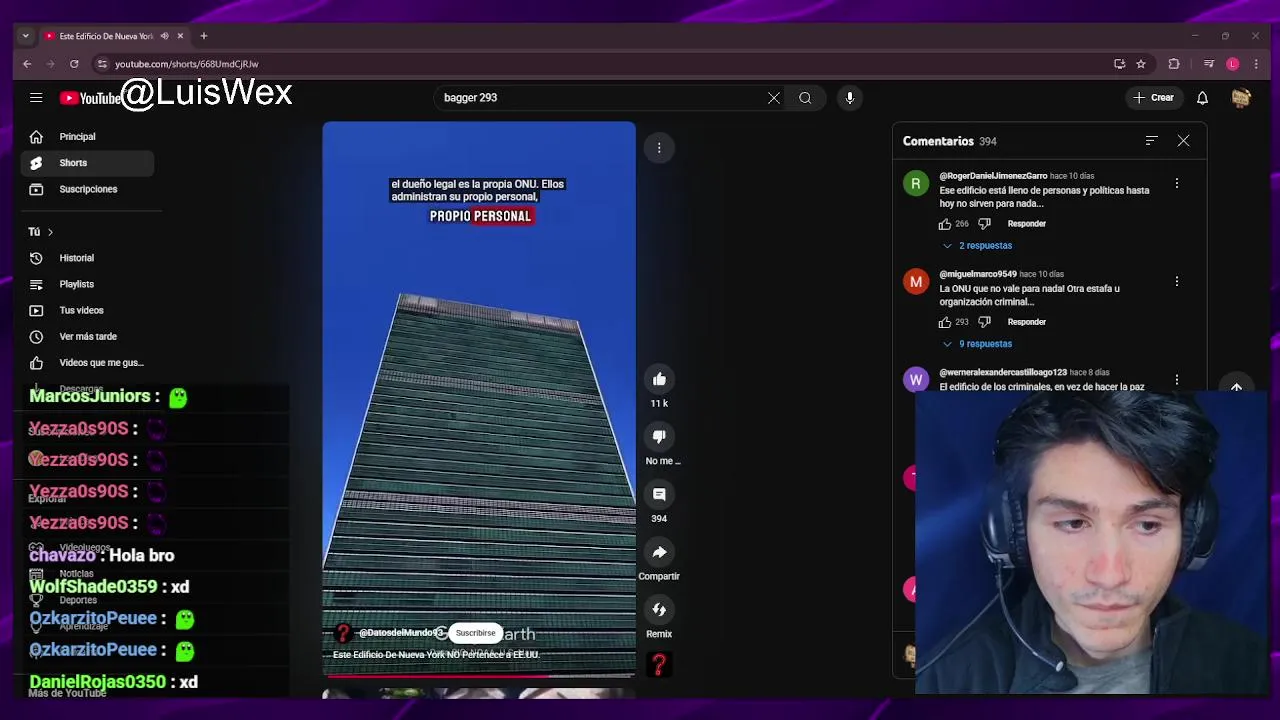Open Playlists in the sidebar
Viewport: 1280px width, 720px height.
coord(88,284)
